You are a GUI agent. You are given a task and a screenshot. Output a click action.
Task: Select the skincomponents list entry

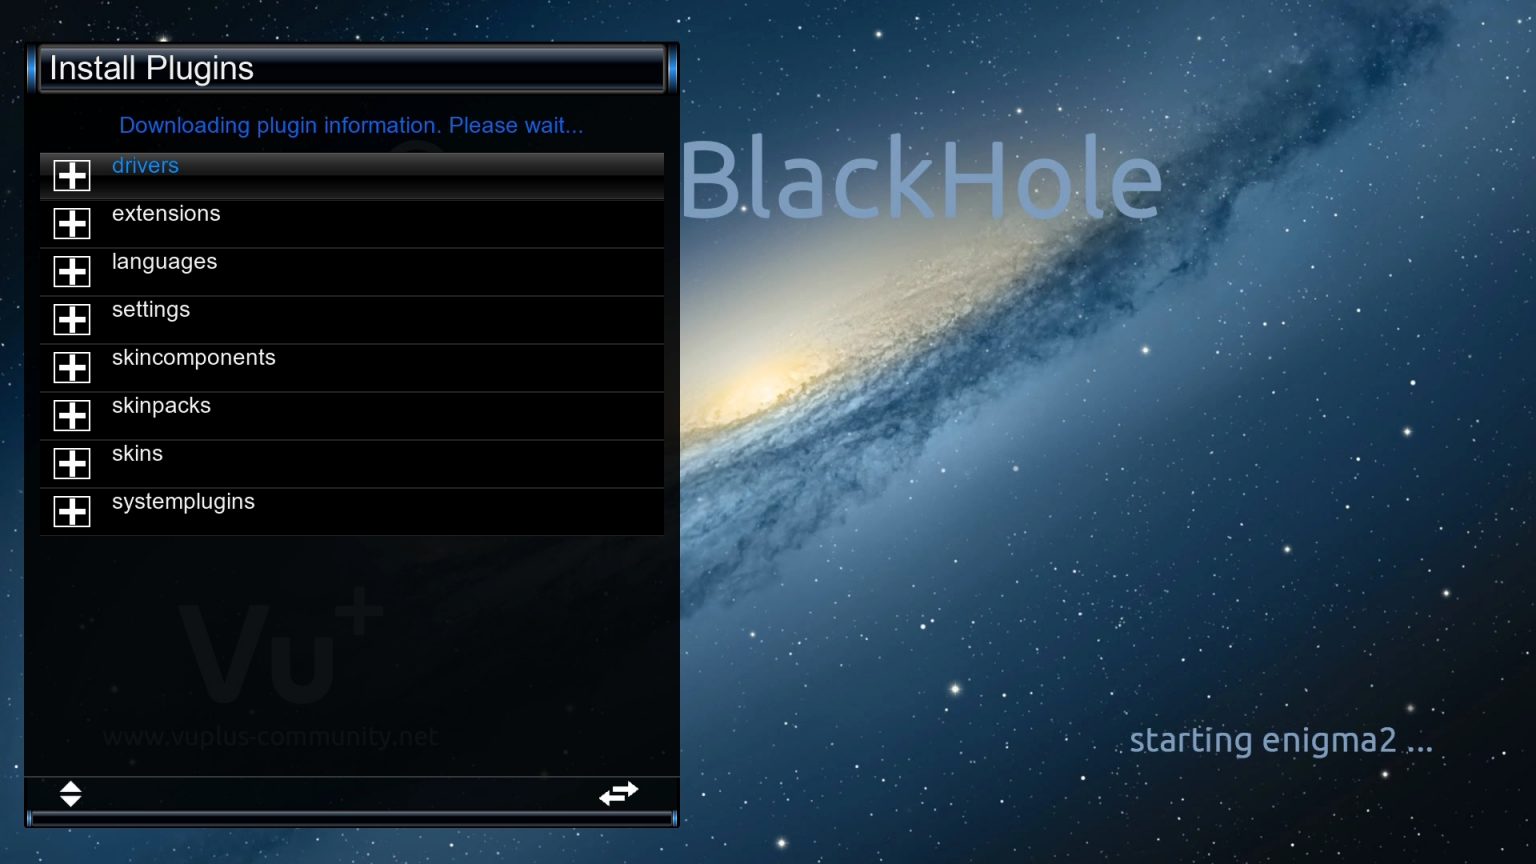coord(352,368)
